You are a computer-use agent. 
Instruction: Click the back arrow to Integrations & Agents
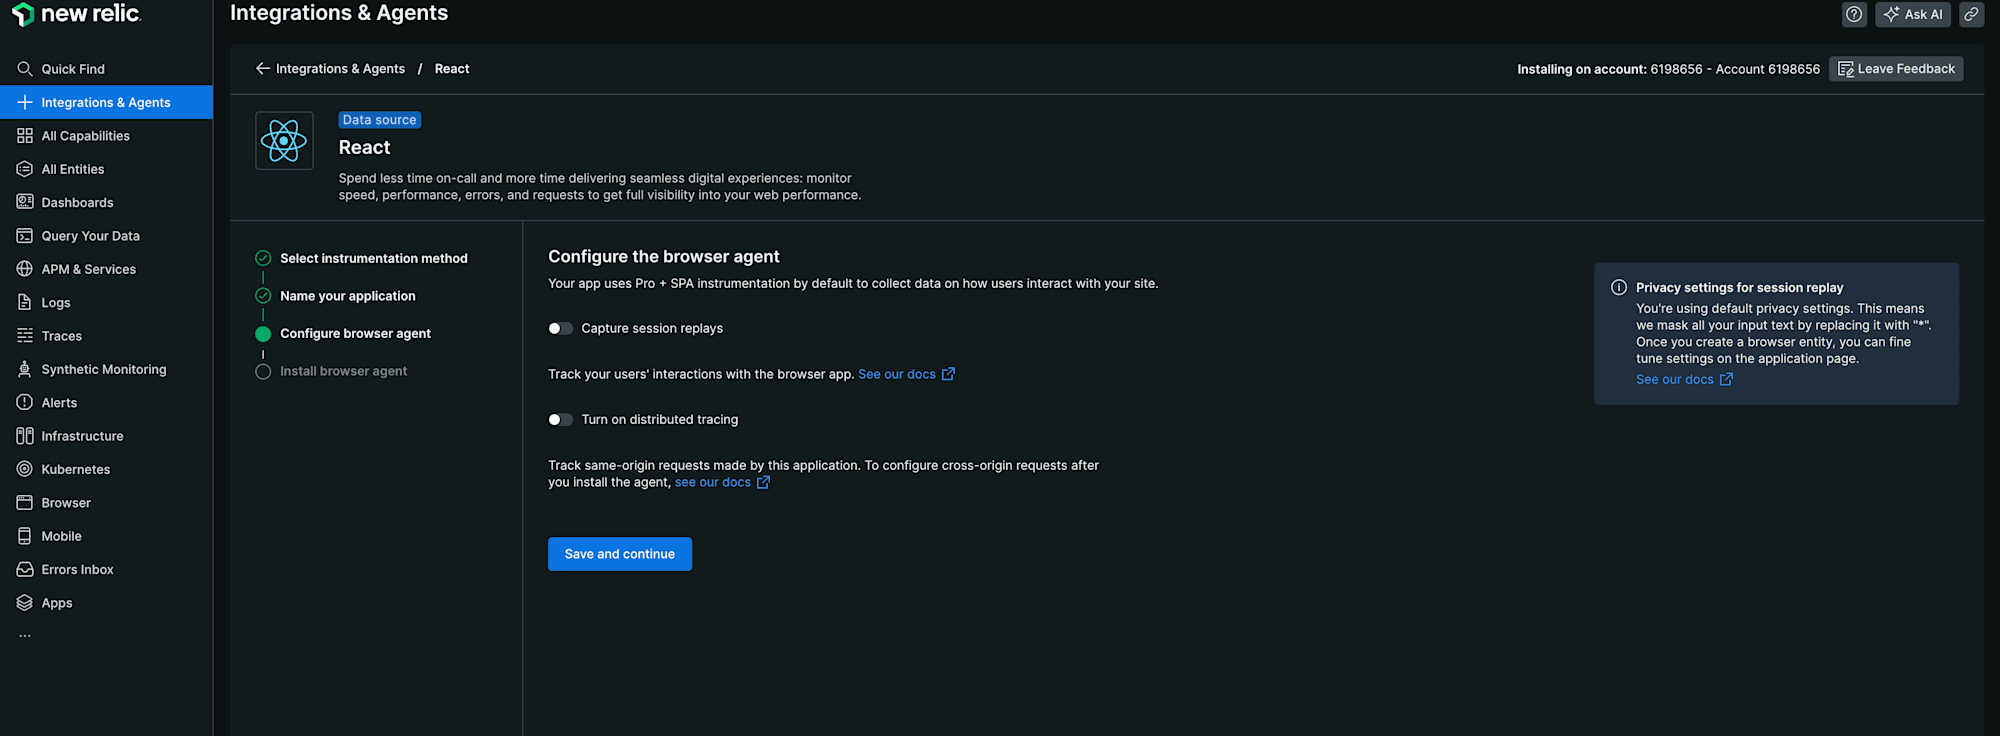263,69
